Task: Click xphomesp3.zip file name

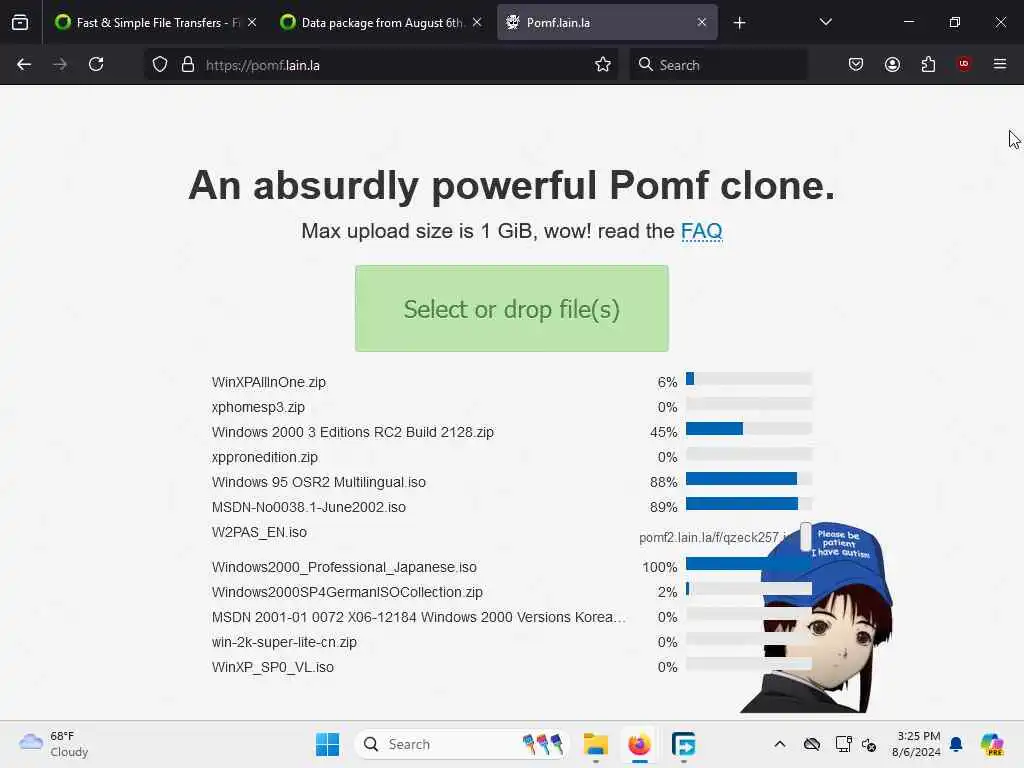Action: [258, 407]
